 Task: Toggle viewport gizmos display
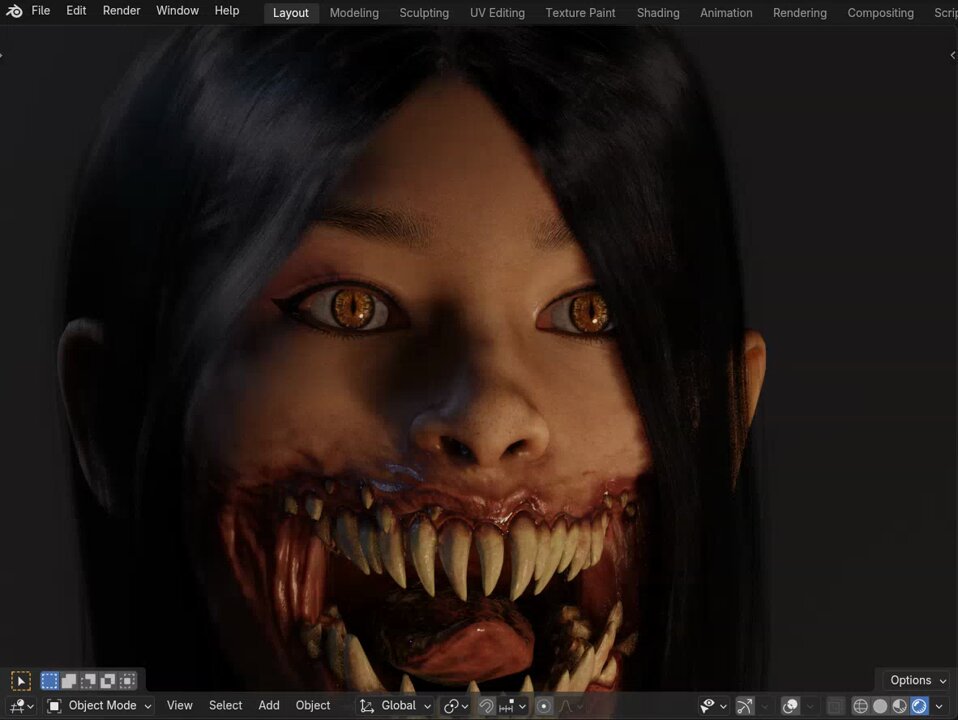pos(745,706)
